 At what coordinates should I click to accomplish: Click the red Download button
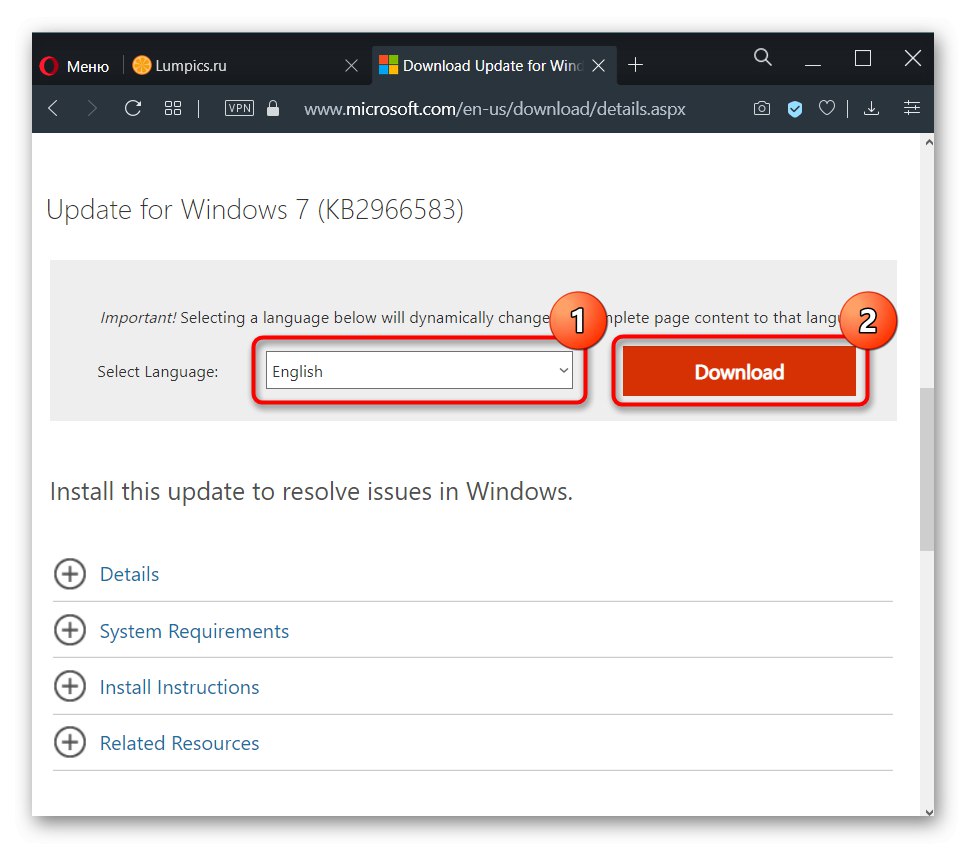(739, 371)
